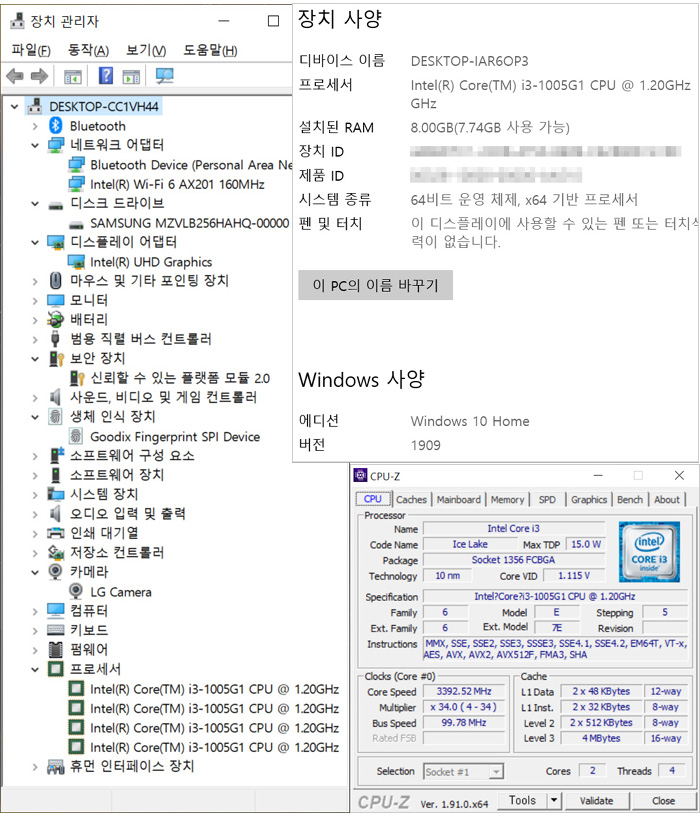Select SAMSUNG MZVLB256HAHQ-00000 disk drive
This screenshot has width=700, height=818.
point(189,223)
